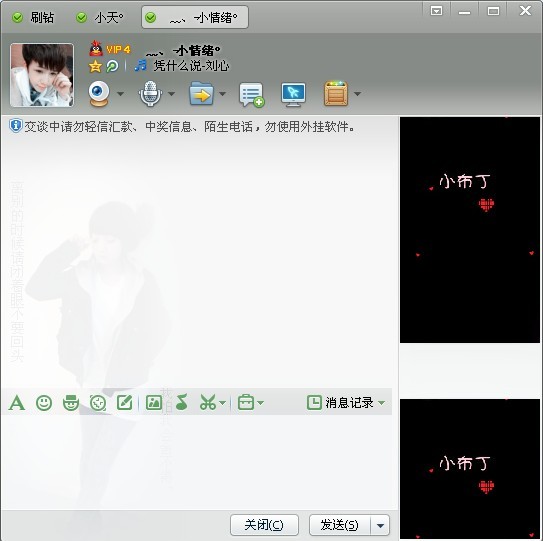The width and height of the screenshot is (543, 541).
Task: Click the green search-style icon beside star
Action: [x=112, y=66]
